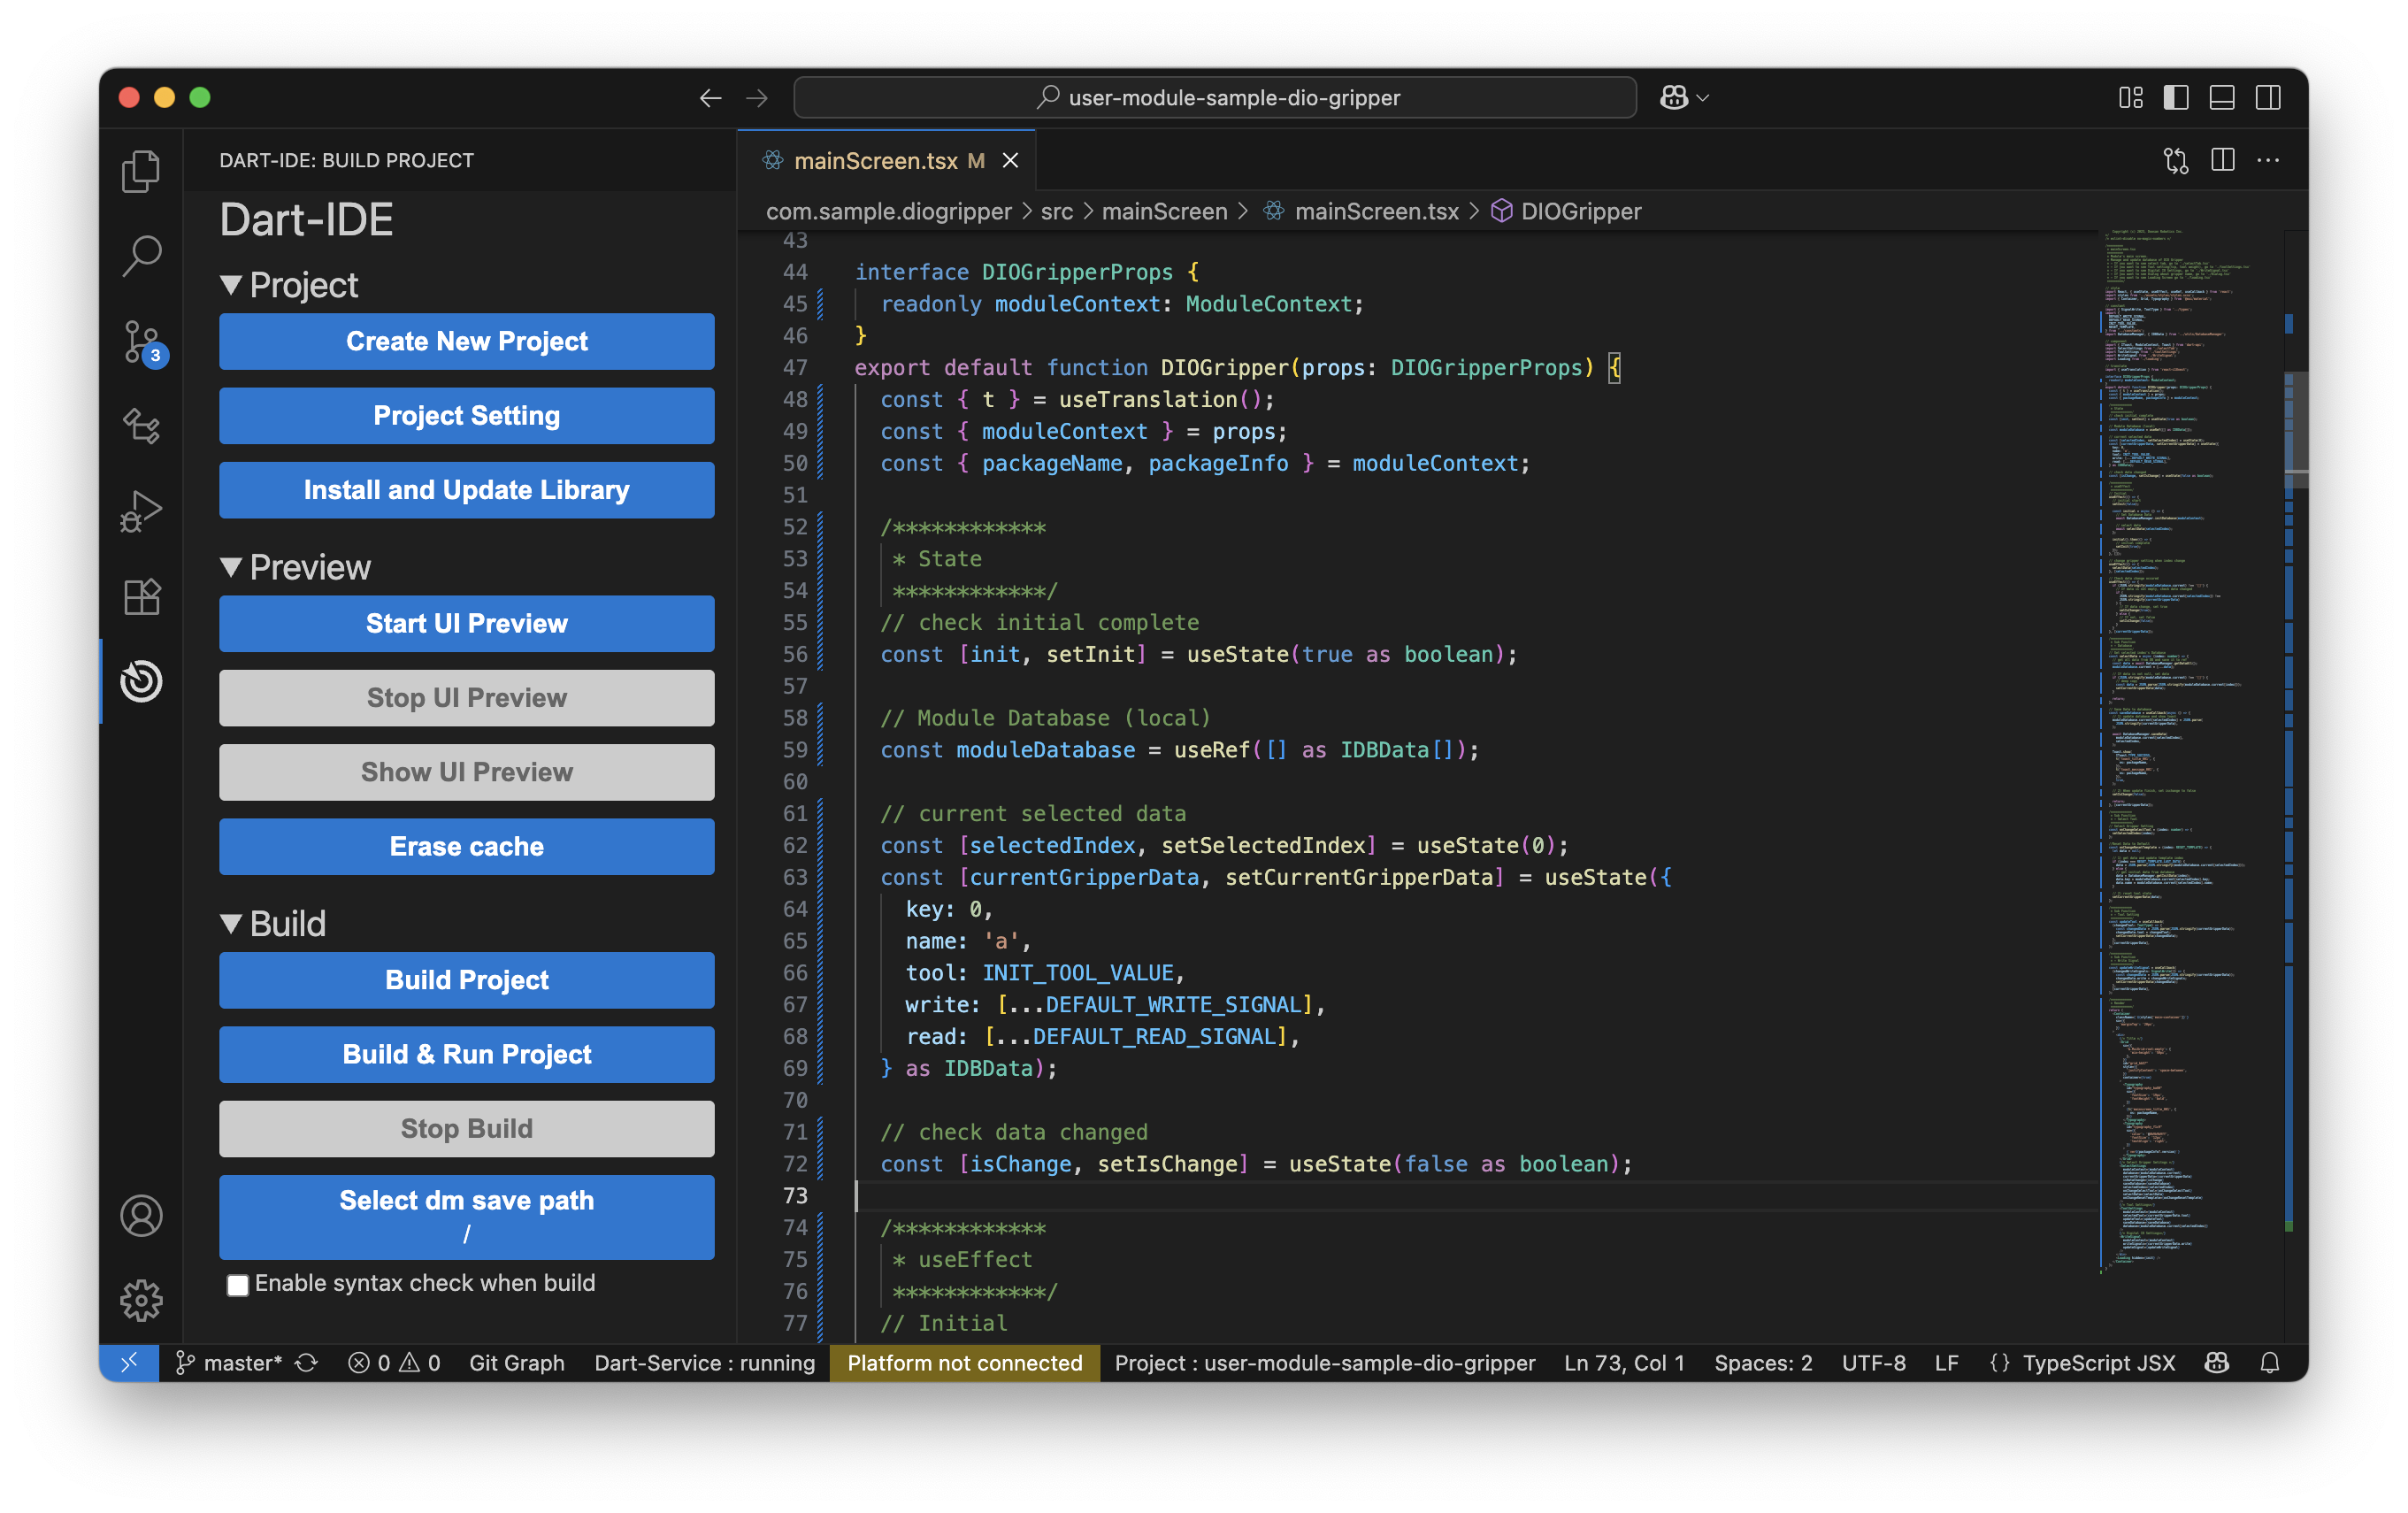Image resolution: width=2408 pixels, height=1513 pixels.
Task: Enable syntax check when build checkbox
Action: 237,1285
